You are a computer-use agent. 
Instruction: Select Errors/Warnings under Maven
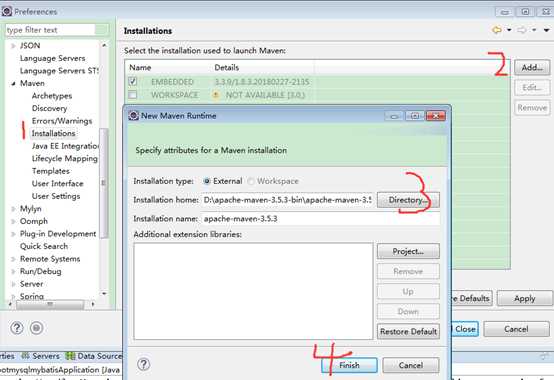(62, 121)
